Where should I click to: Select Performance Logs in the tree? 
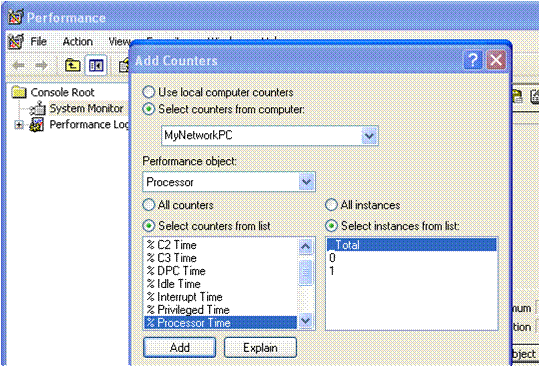pyautogui.click(x=89, y=125)
